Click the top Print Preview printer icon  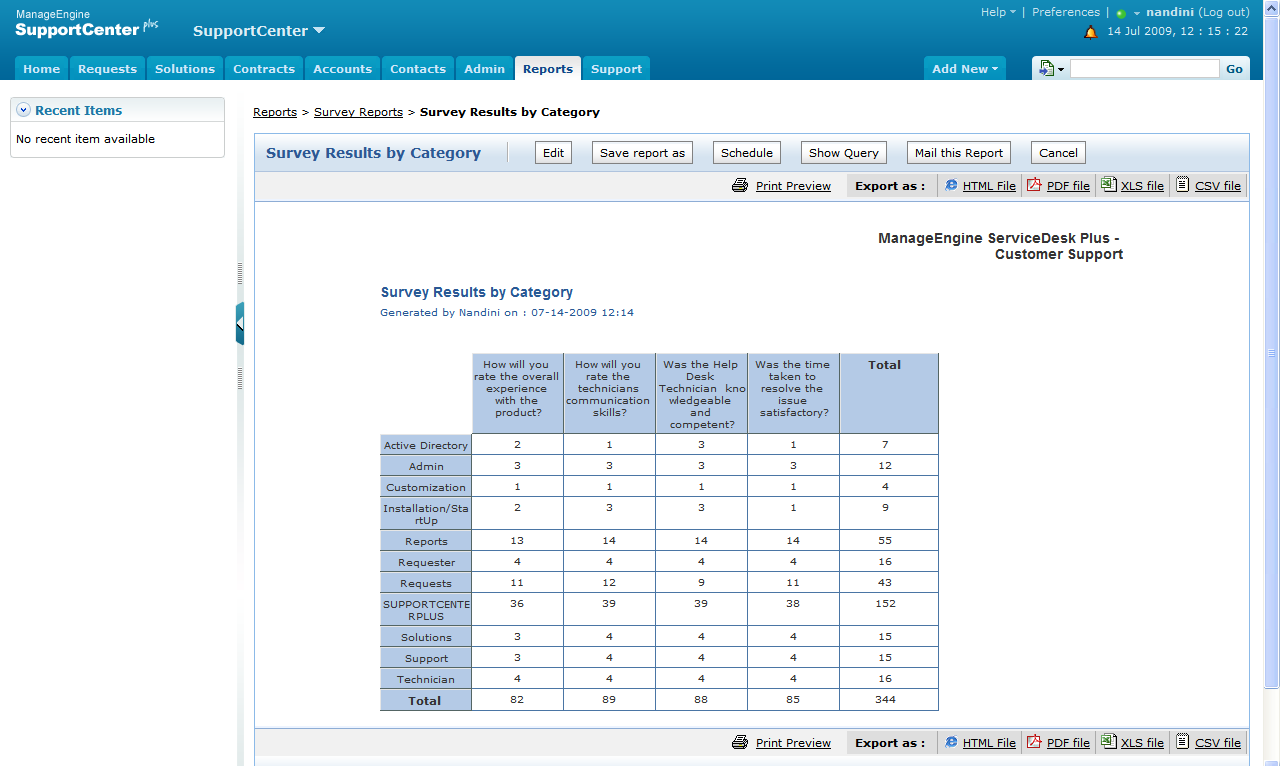[740, 185]
